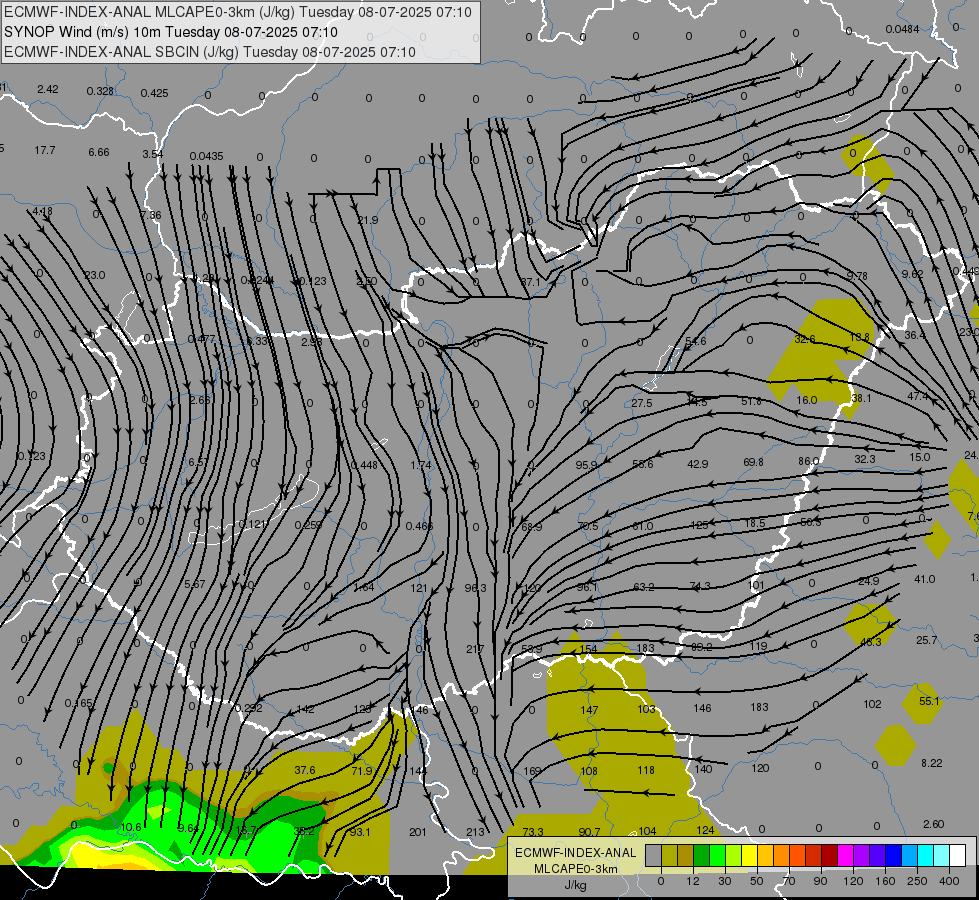
Task: Click the legend tick label '400'
Action: (x=949, y=881)
